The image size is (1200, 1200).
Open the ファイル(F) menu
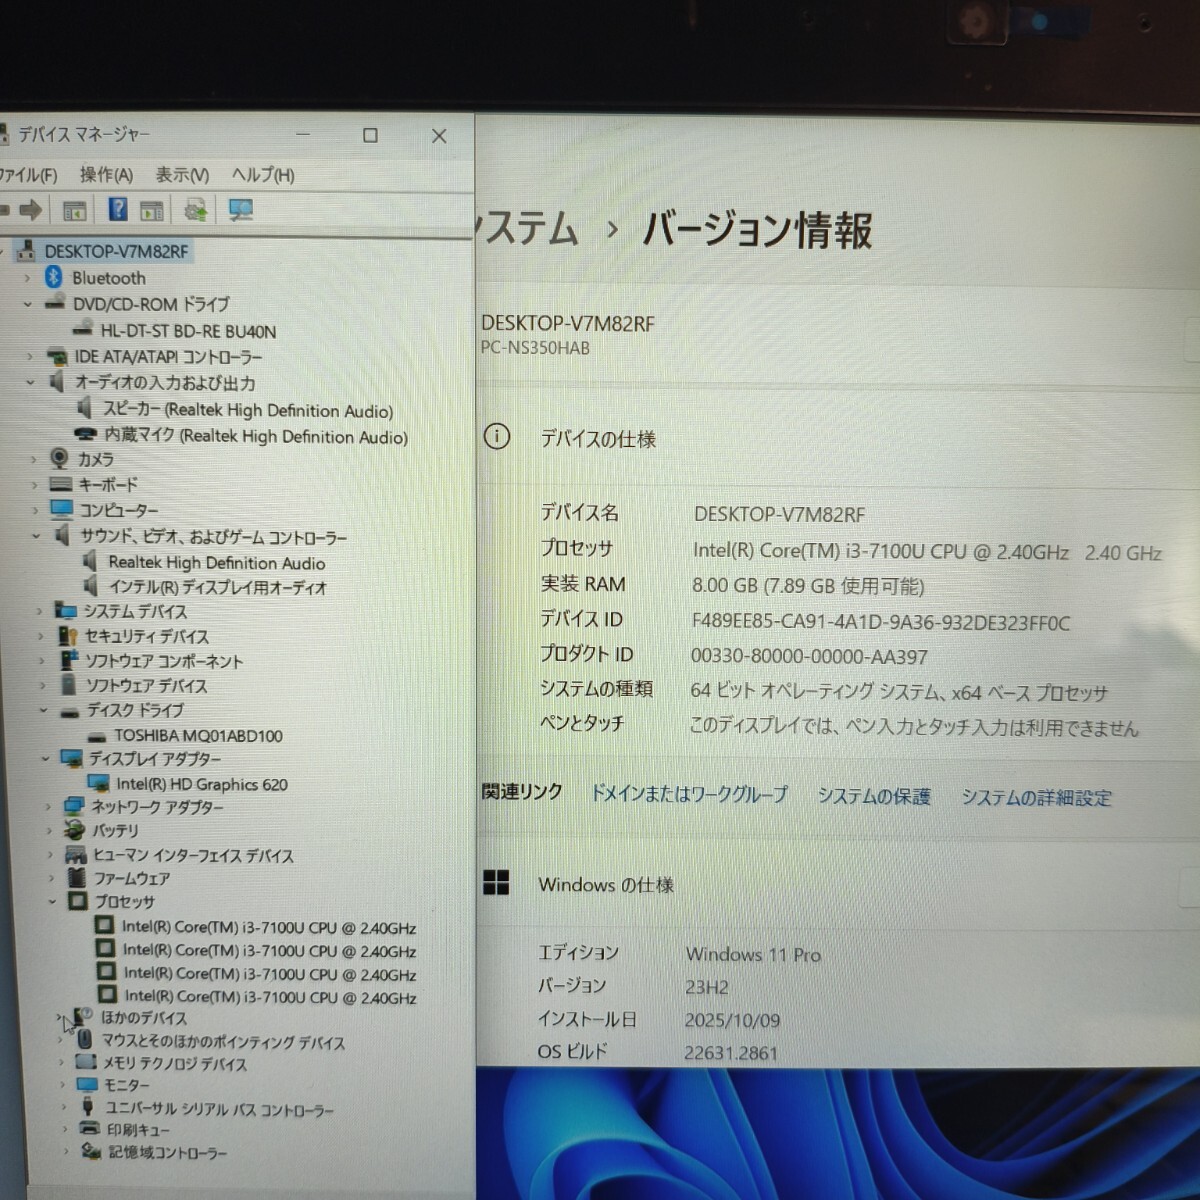28,175
